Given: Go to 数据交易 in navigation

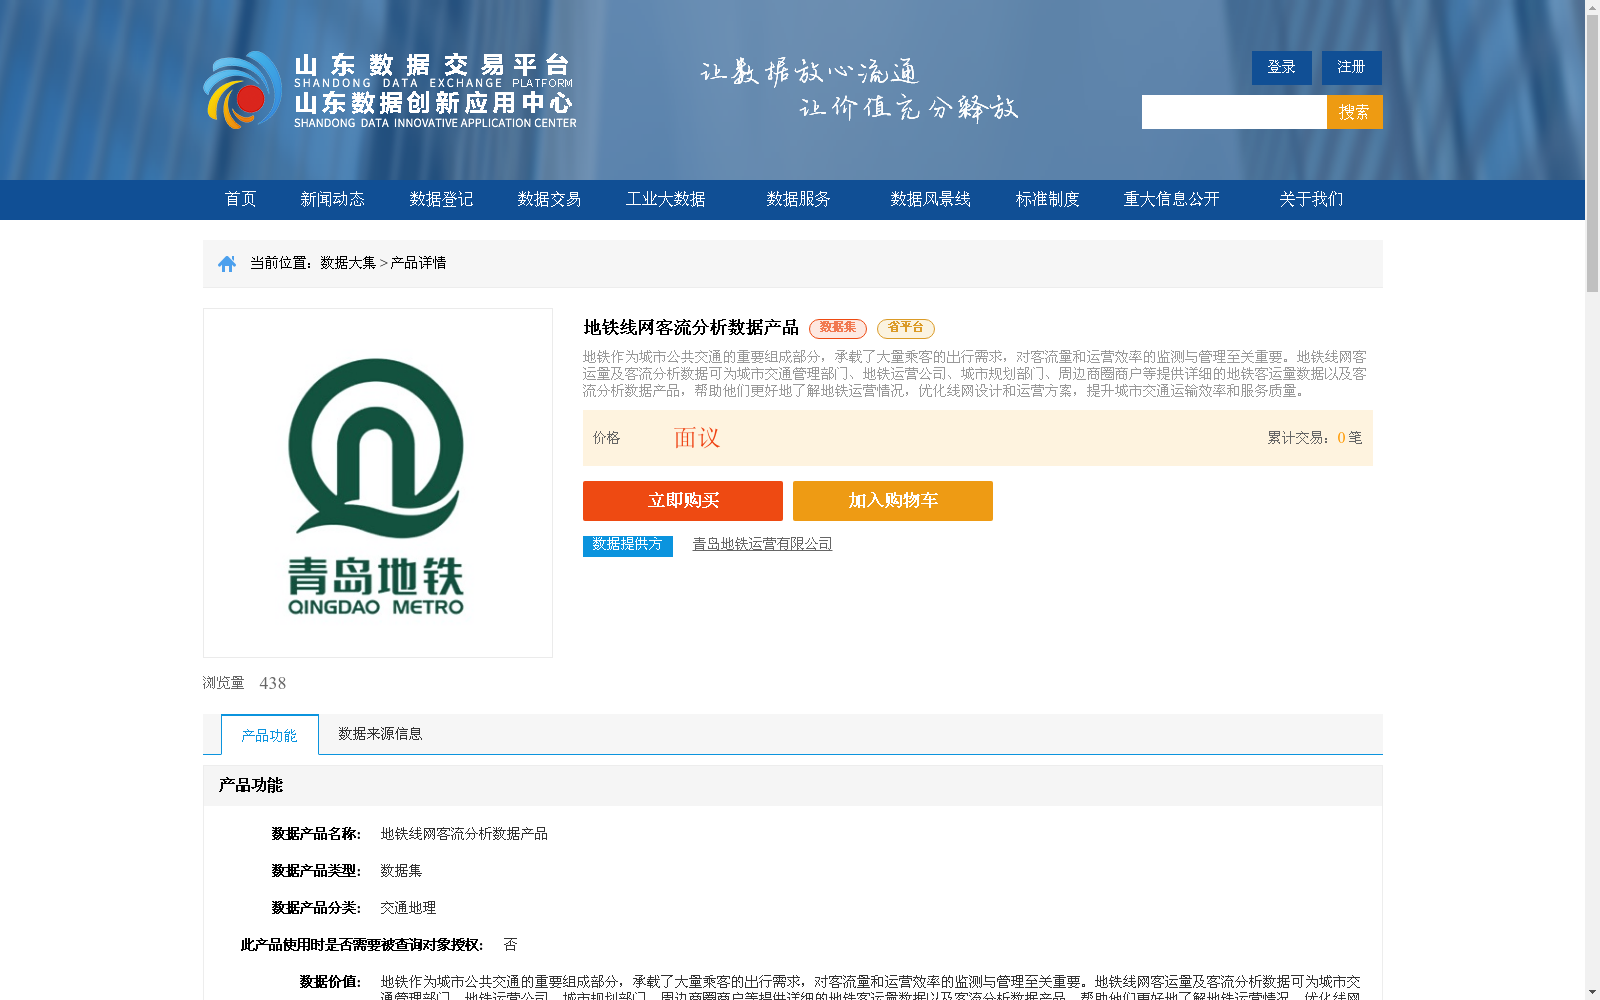Looking at the screenshot, I should pos(549,199).
